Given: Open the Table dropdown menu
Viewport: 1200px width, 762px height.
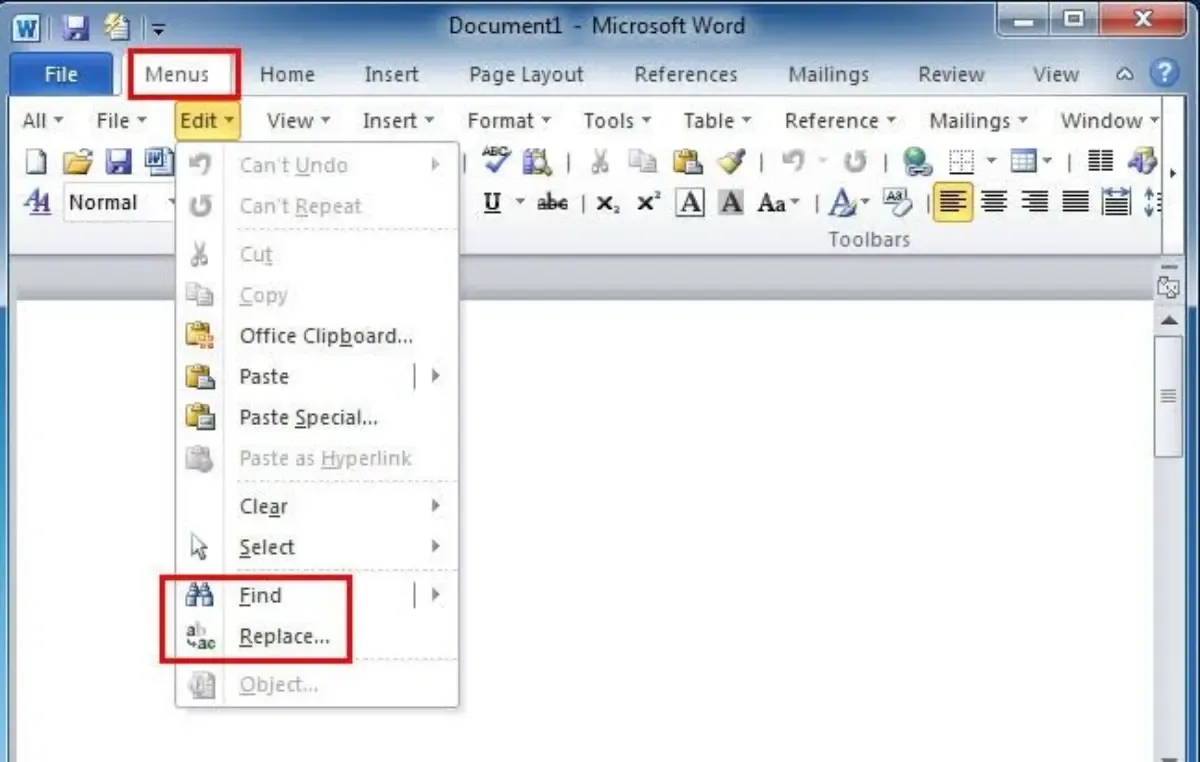Looking at the screenshot, I should [x=718, y=121].
